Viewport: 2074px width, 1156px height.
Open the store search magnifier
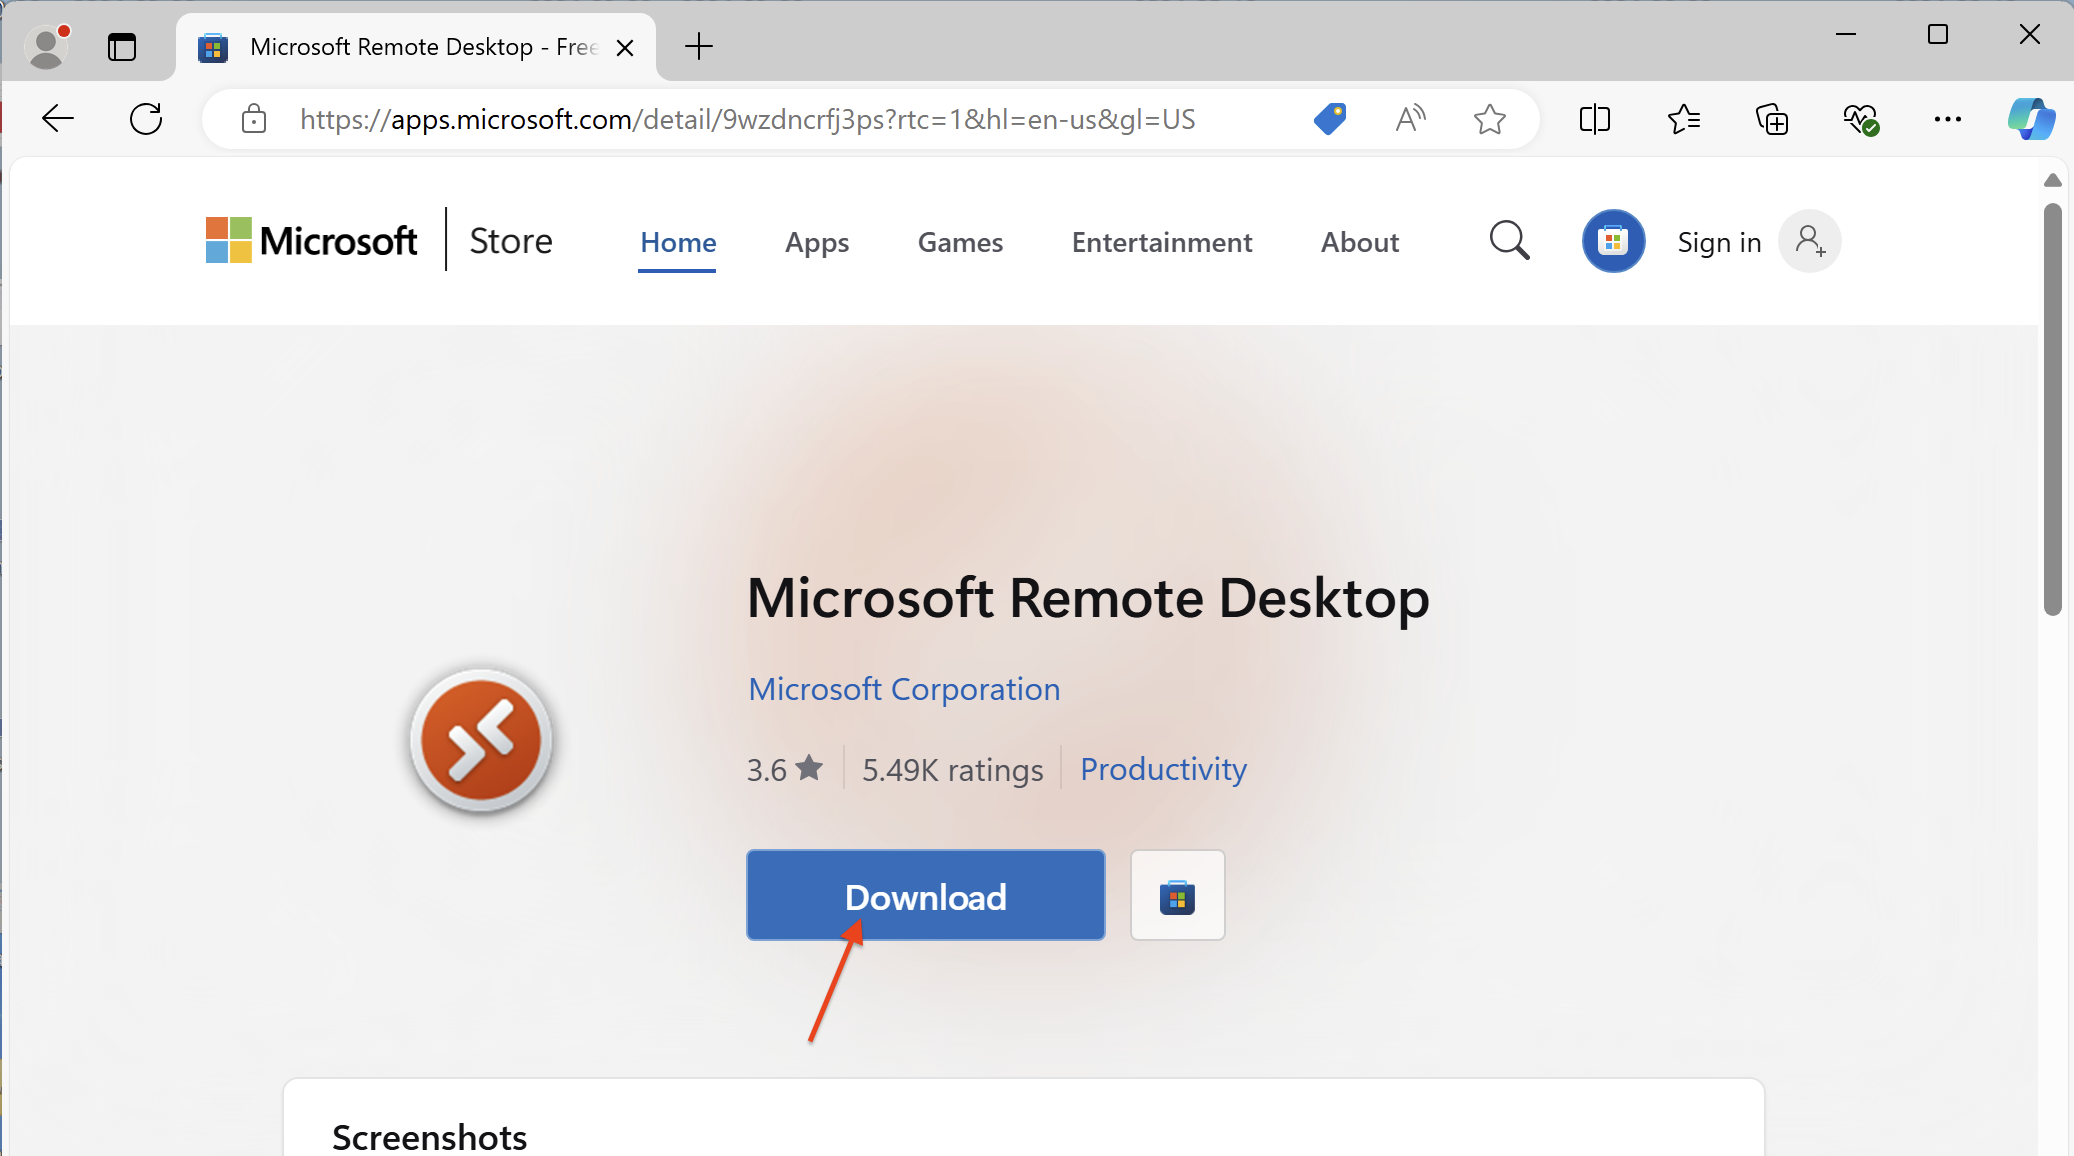1510,241
